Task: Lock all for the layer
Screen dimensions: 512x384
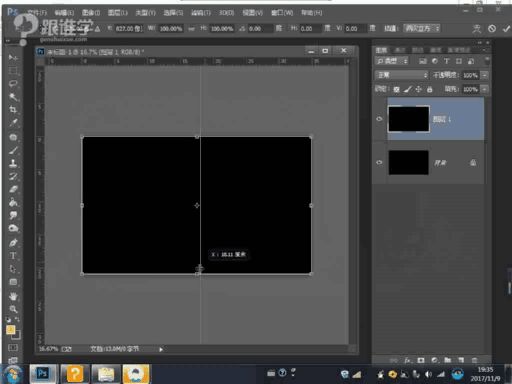Action: (x=430, y=89)
